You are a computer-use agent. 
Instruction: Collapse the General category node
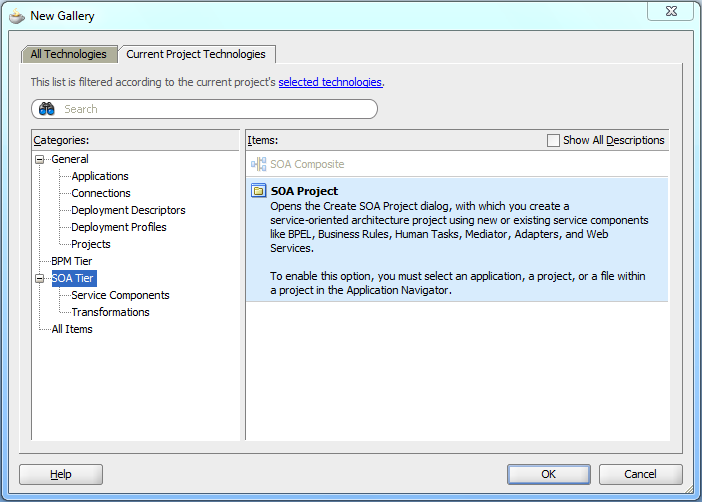(40, 160)
